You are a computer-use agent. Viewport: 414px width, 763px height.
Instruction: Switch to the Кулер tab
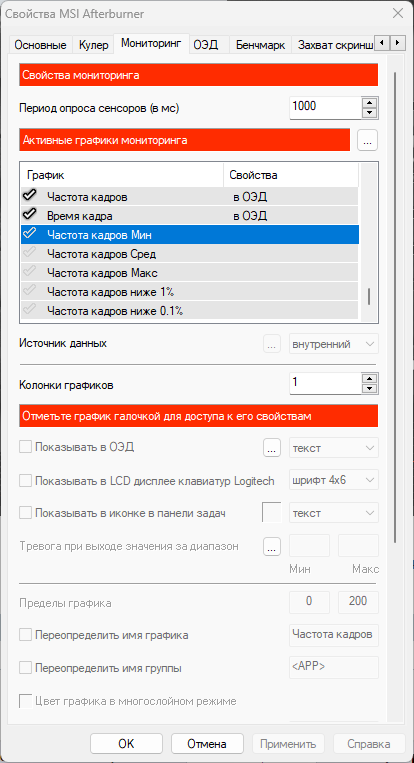click(93, 46)
